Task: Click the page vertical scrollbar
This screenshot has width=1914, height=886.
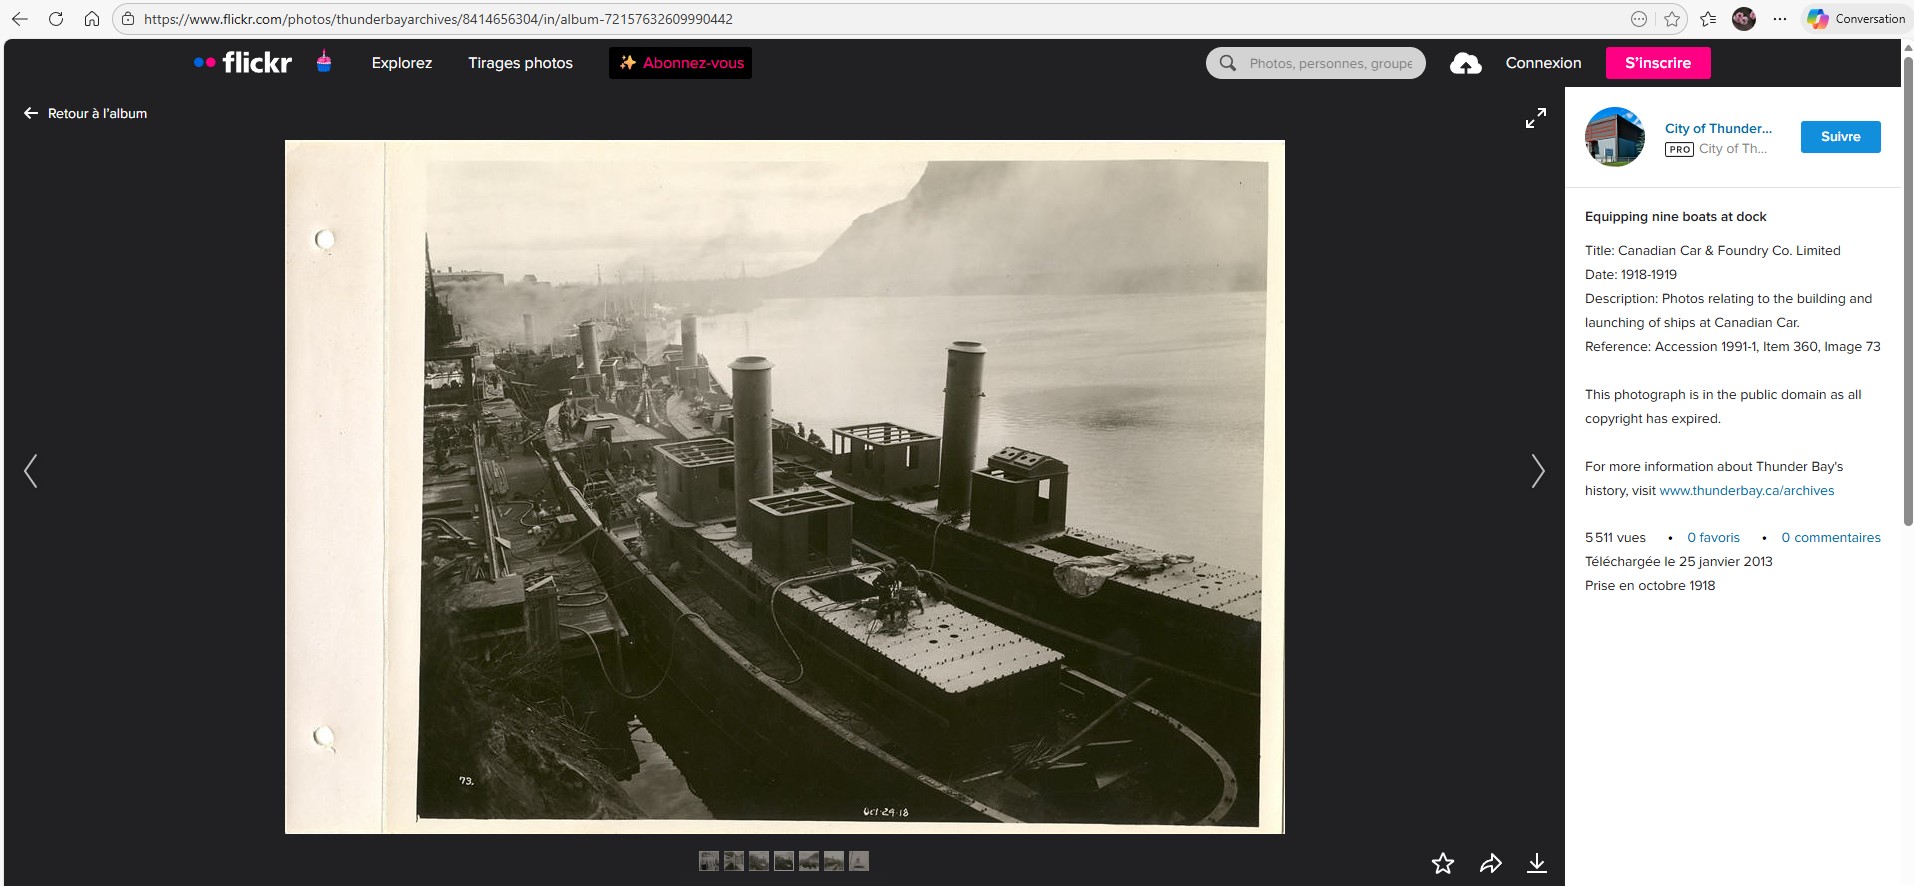Action: [x=1907, y=290]
